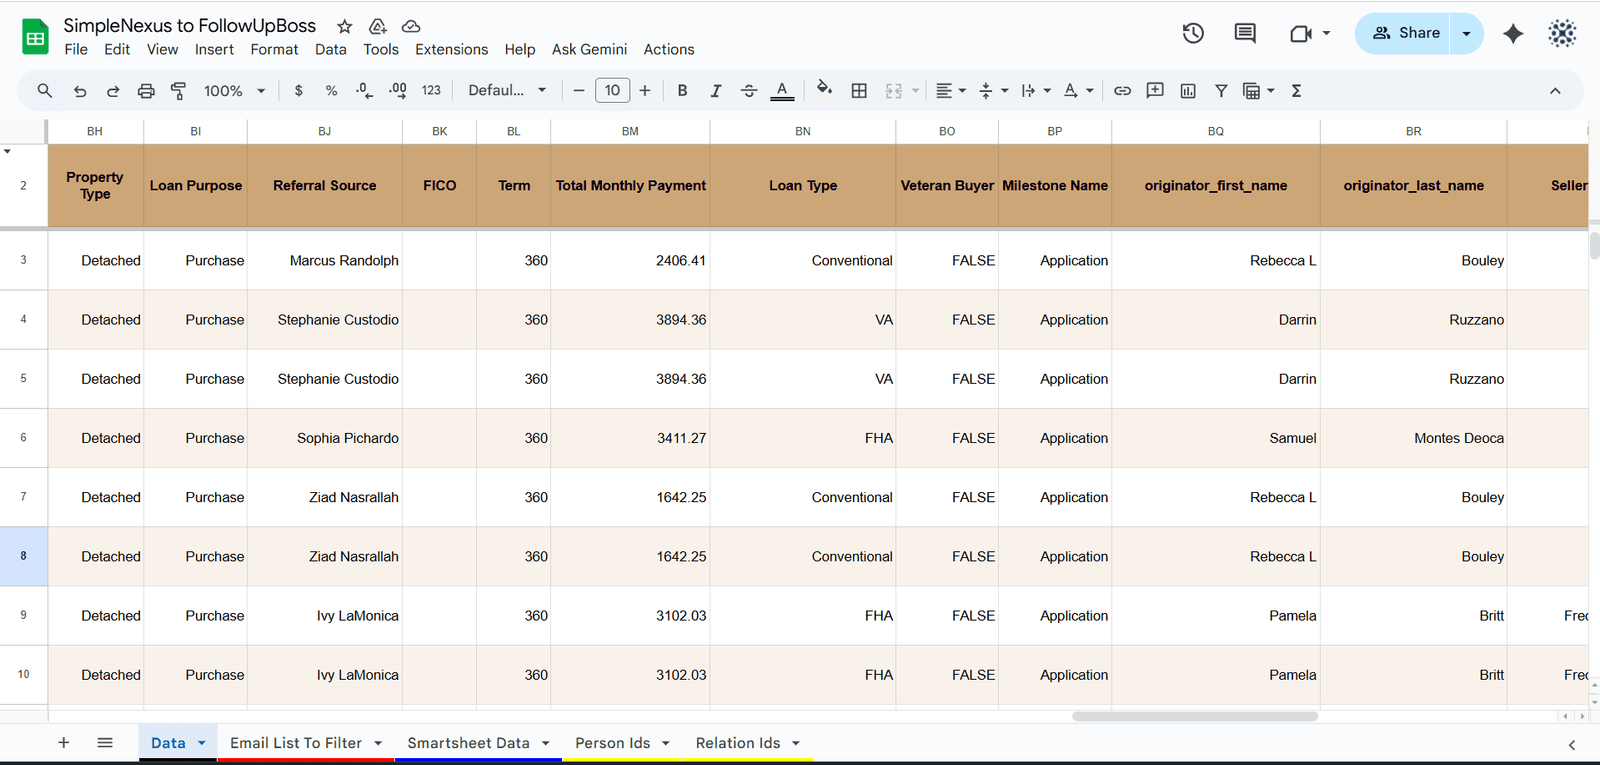Click the Share button

1406,33
